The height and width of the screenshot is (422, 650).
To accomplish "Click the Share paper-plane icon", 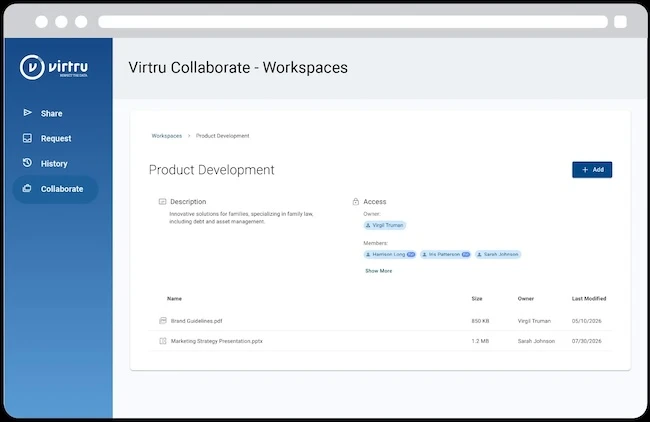I will click(27, 113).
